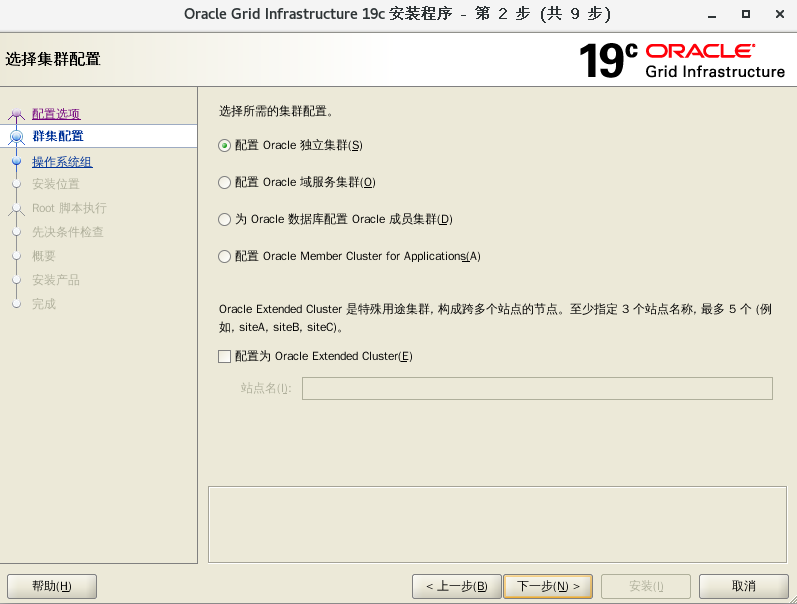Viewport: 797px width, 604px height.
Task: Enable 配置为 Oracle Extended Cluster checkbox
Action: point(224,356)
